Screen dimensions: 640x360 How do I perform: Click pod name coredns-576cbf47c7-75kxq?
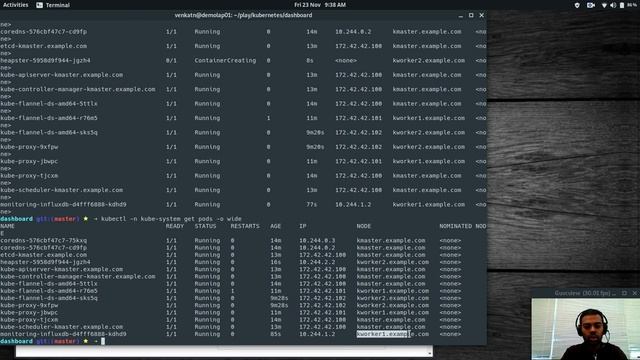pyautogui.click(x=43, y=240)
